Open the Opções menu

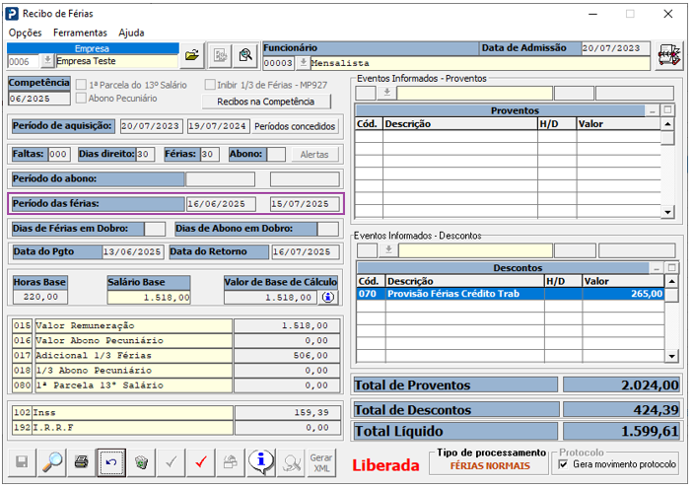pos(25,33)
